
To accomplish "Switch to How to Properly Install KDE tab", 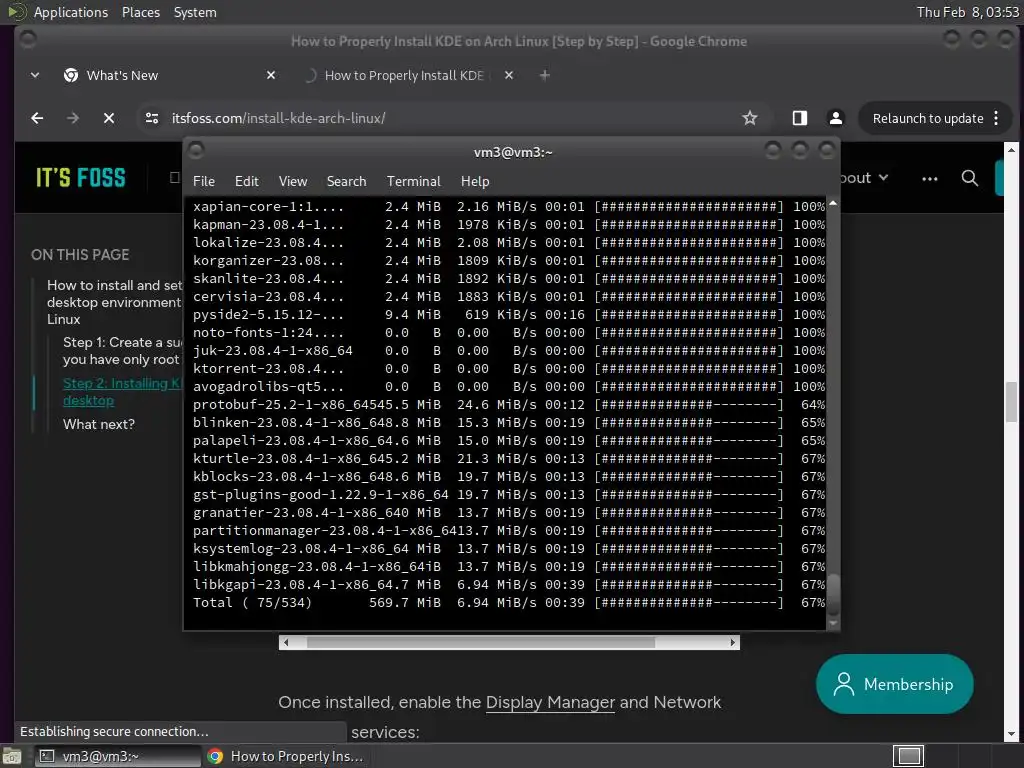I will pos(409,75).
